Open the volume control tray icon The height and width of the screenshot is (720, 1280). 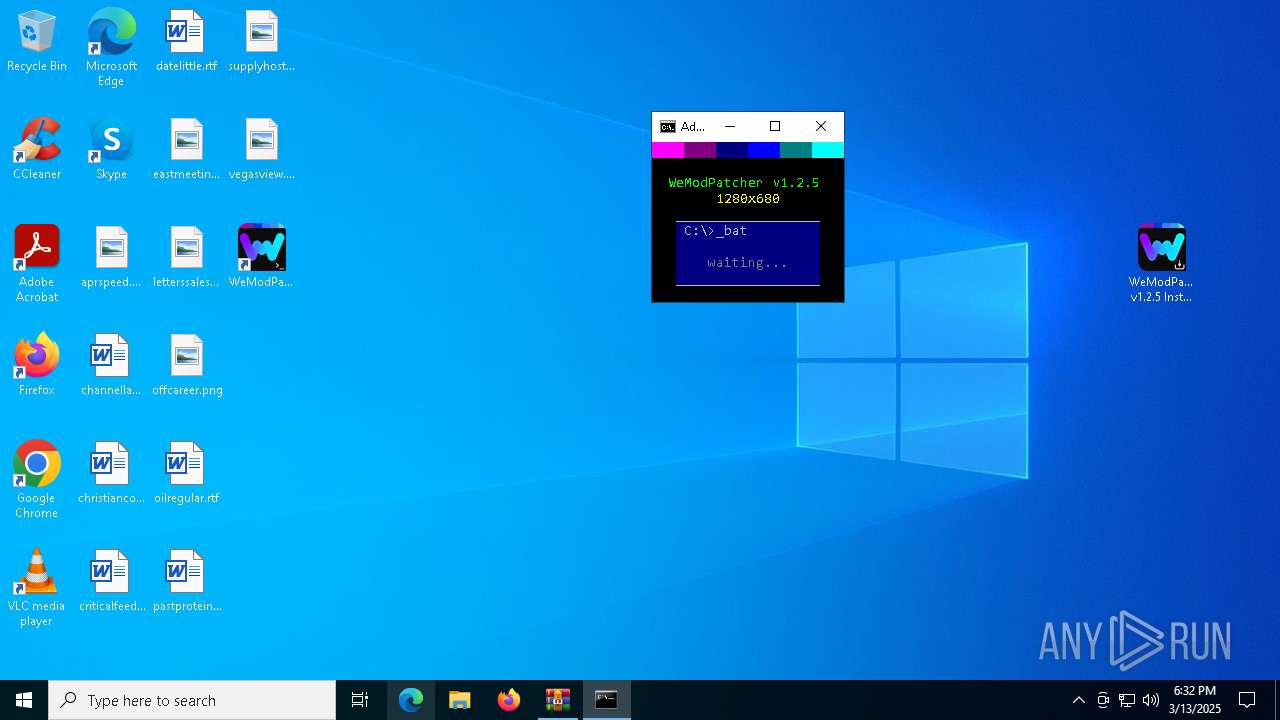coord(1151,700)
